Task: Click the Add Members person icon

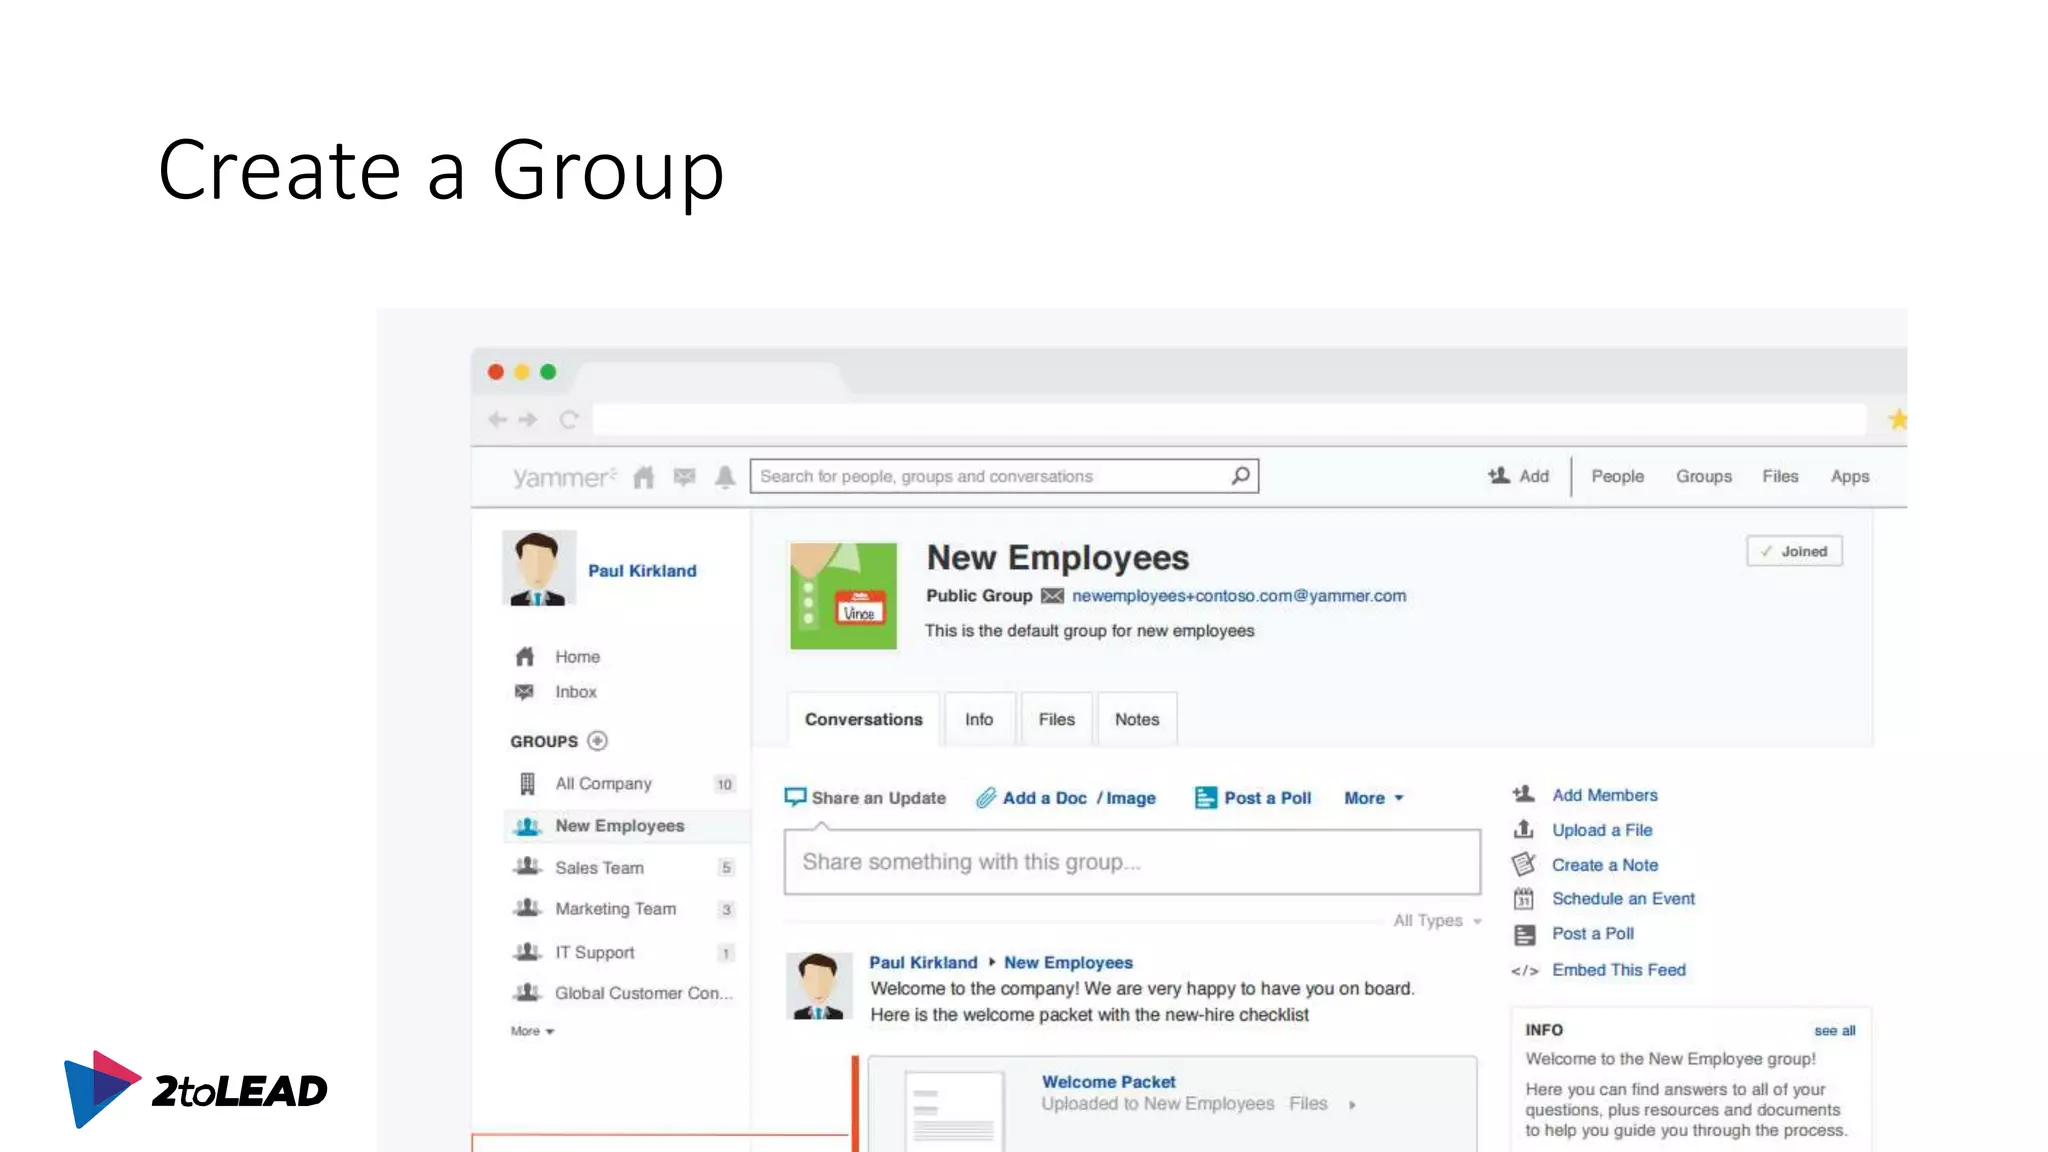Action: 1523,795
